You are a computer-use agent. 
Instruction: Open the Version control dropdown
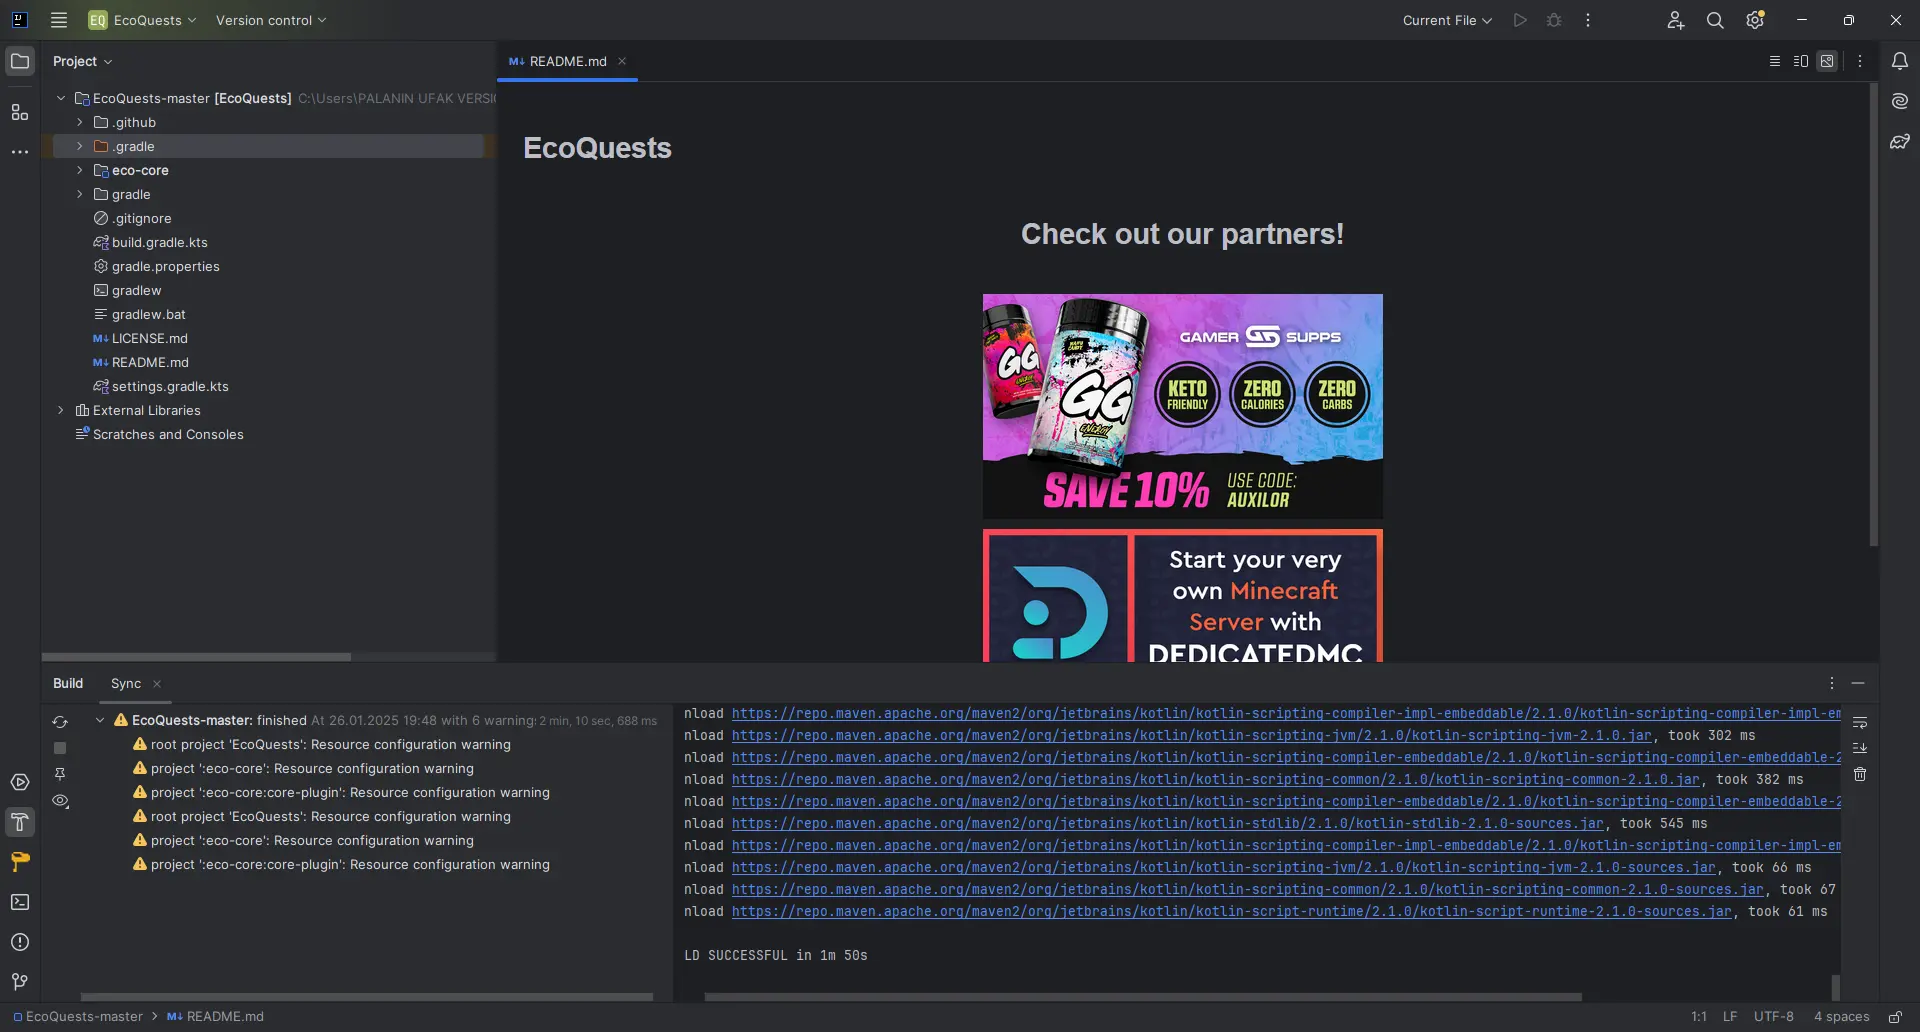click(271, 20)
